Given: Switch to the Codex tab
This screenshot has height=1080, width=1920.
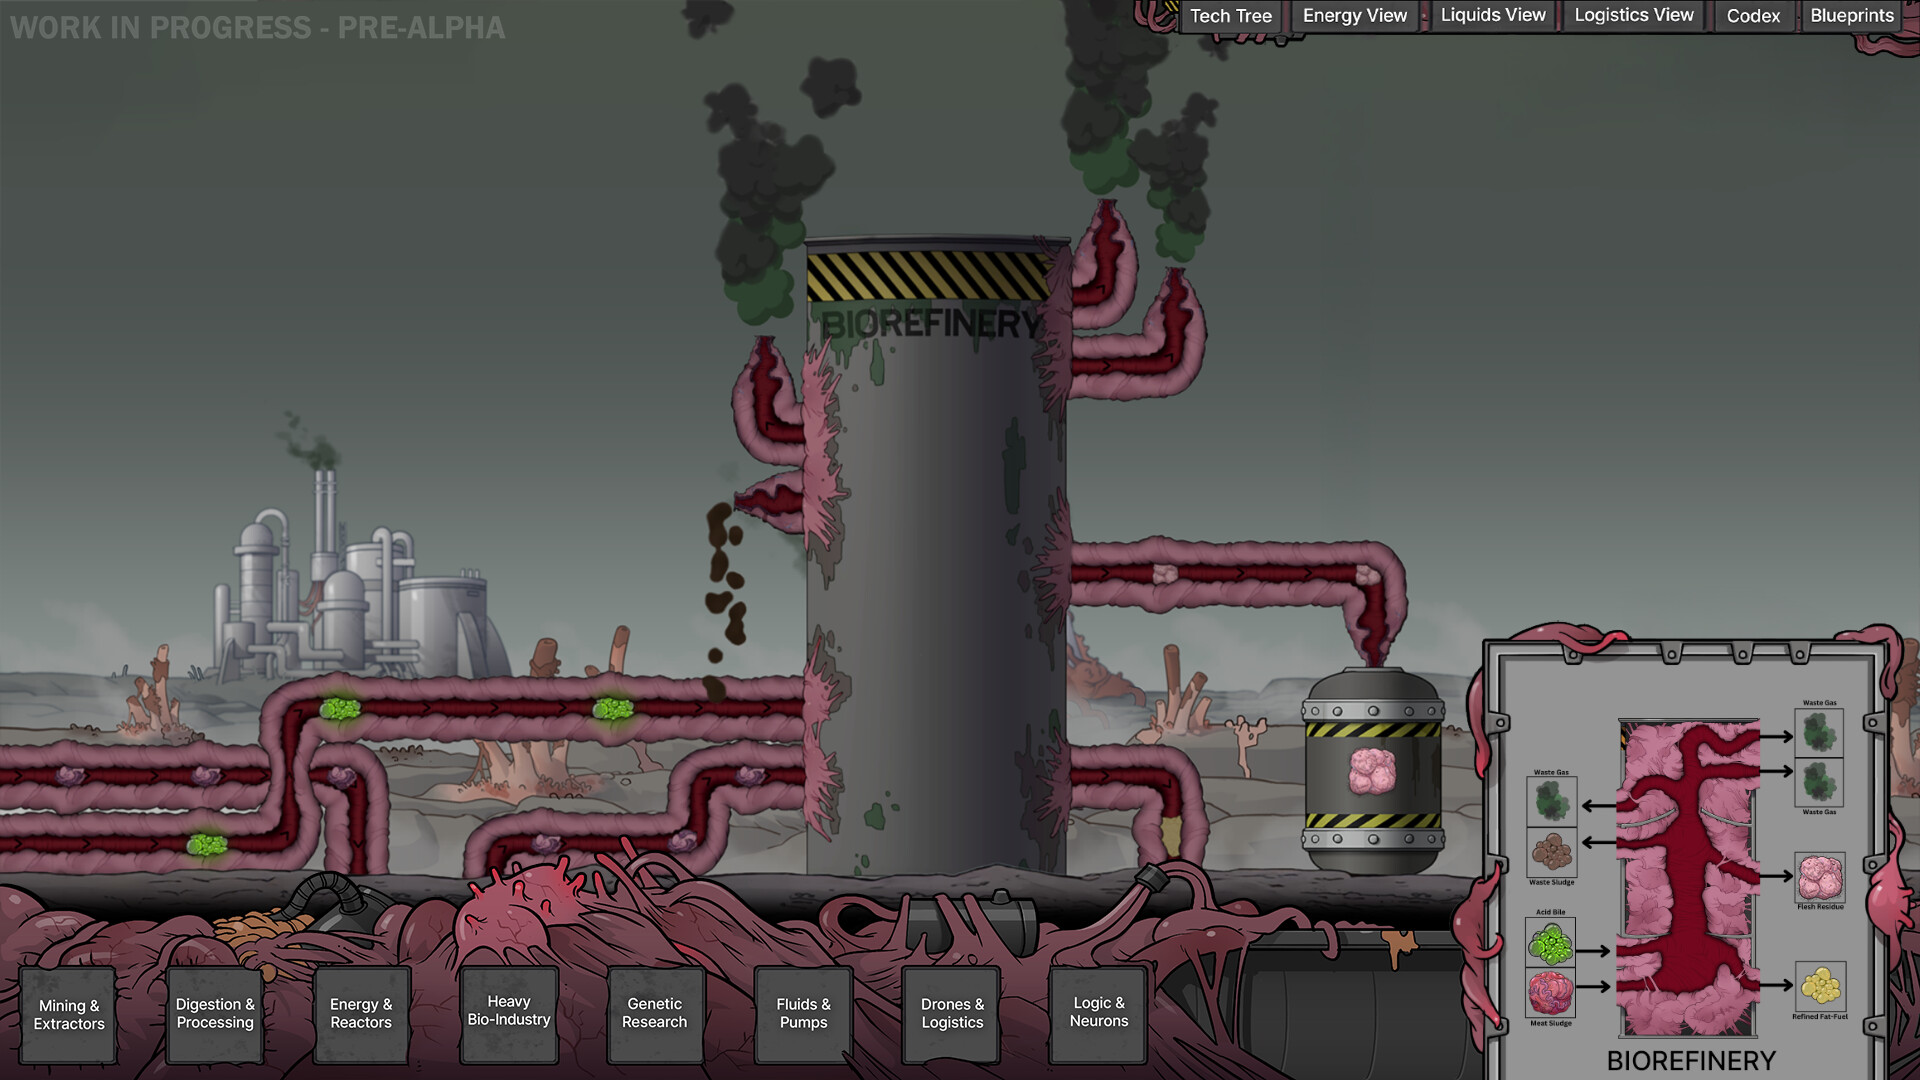Looking at the screenshot, I should [x=1752, y=15].
